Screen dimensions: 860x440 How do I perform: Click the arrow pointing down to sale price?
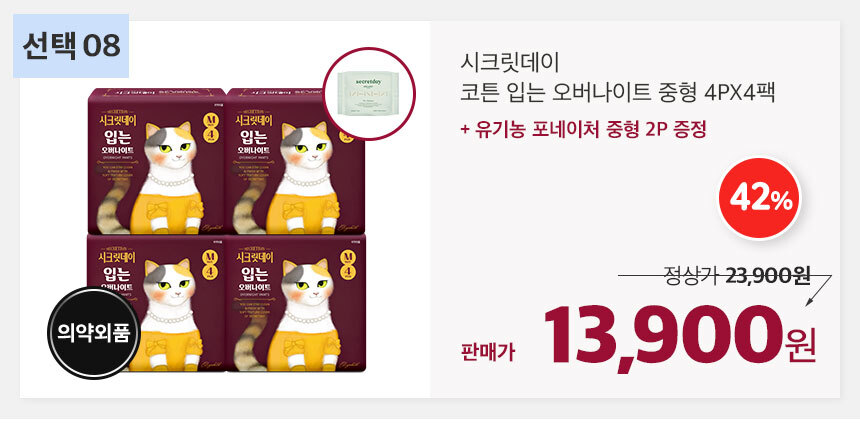pos(819,290)
